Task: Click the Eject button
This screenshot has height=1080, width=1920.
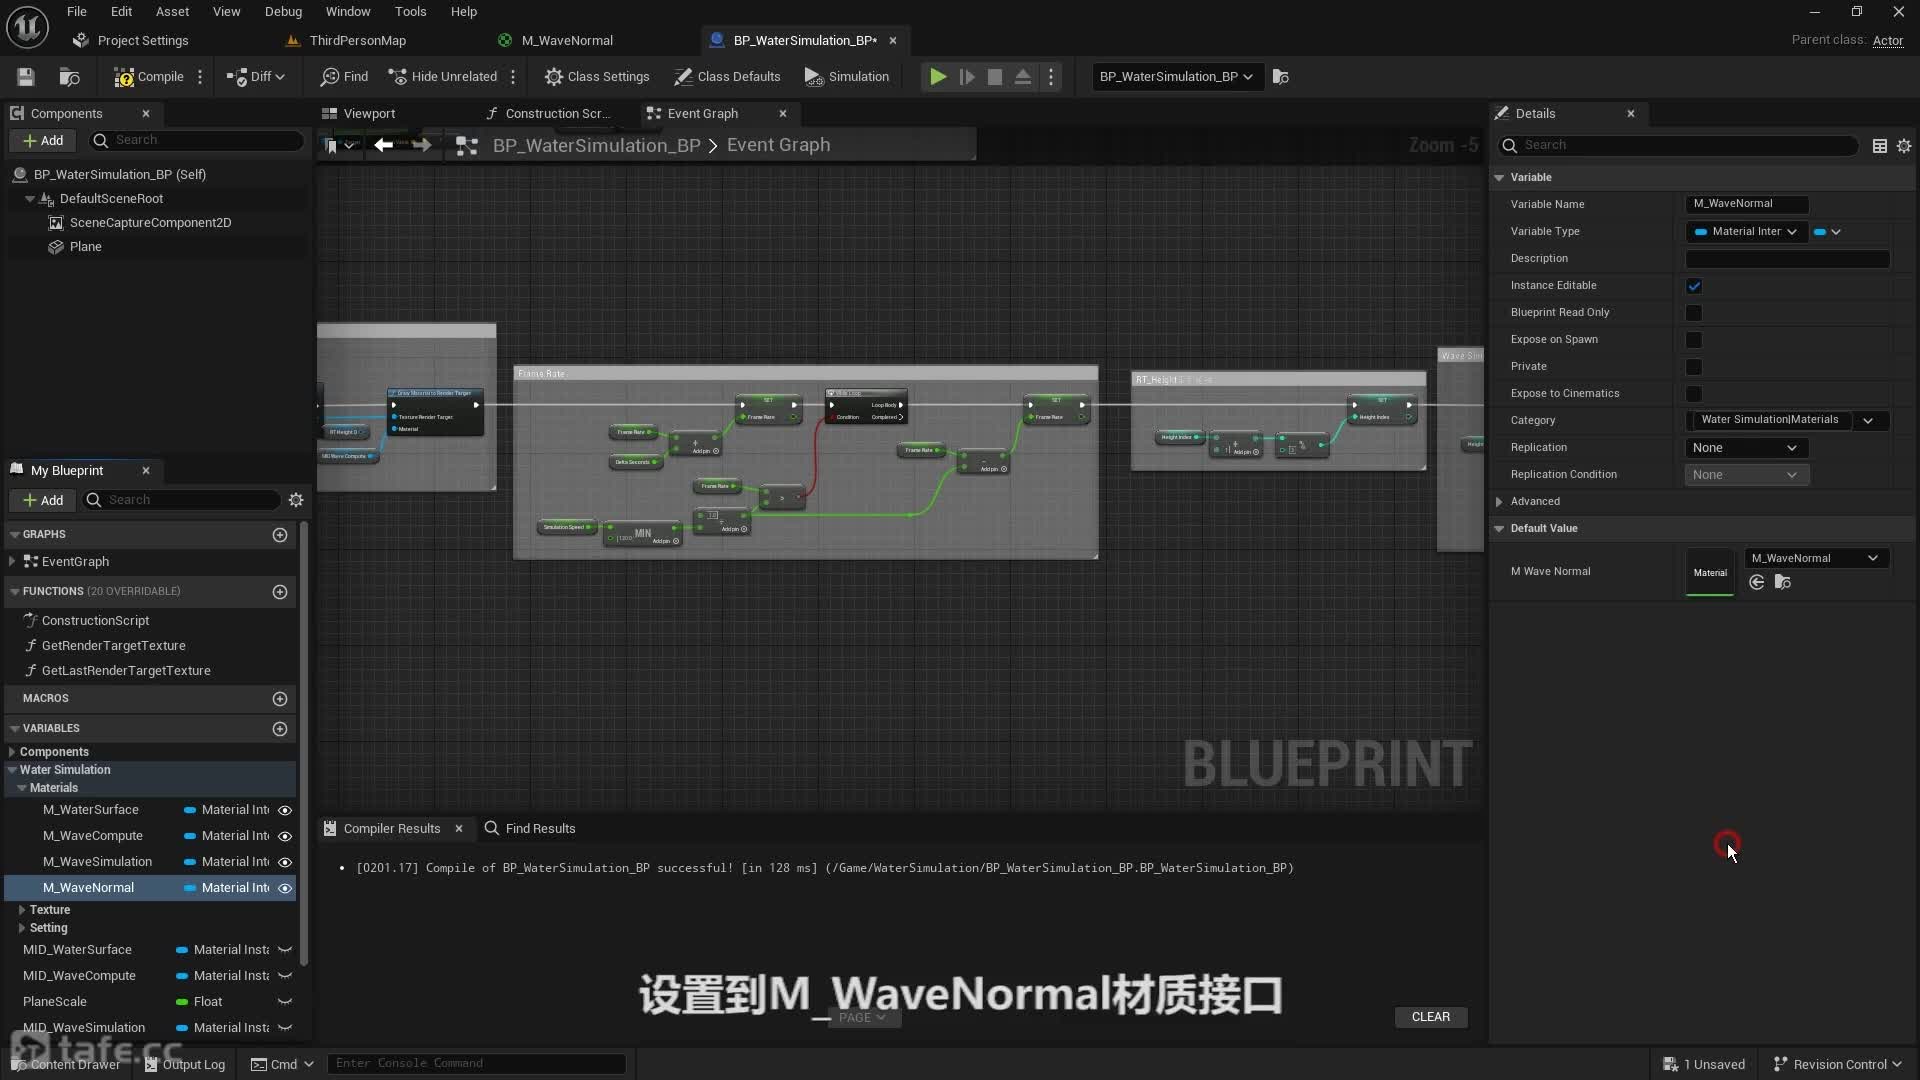Action: tap(1023, 77)
